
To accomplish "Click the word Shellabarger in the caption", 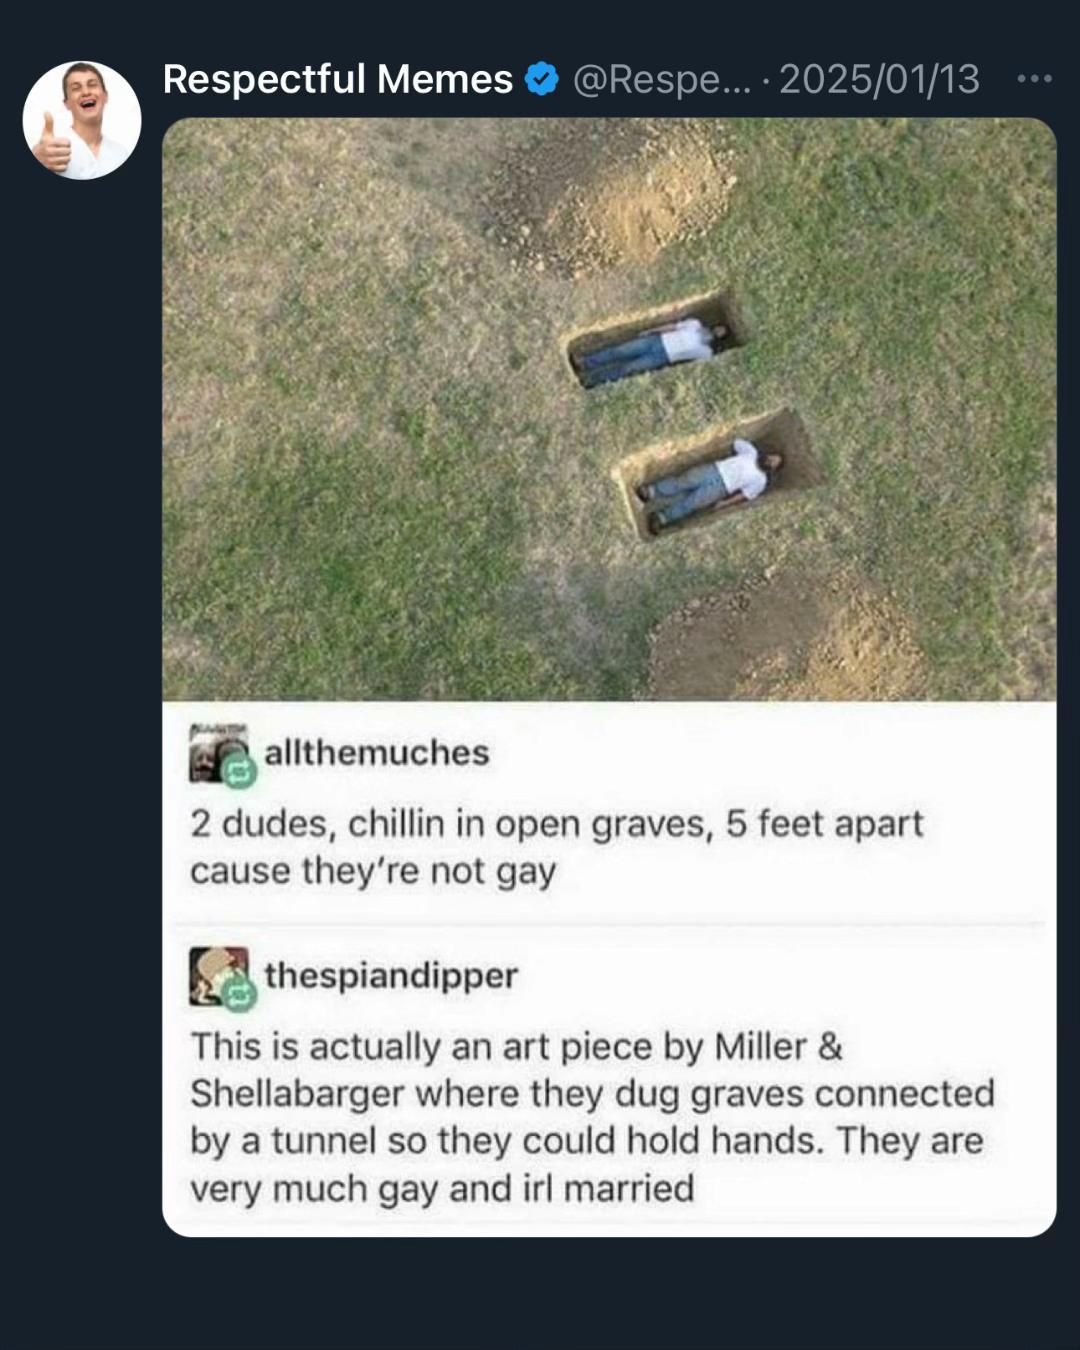I will pyautogui.click(x=298, y=1094).
